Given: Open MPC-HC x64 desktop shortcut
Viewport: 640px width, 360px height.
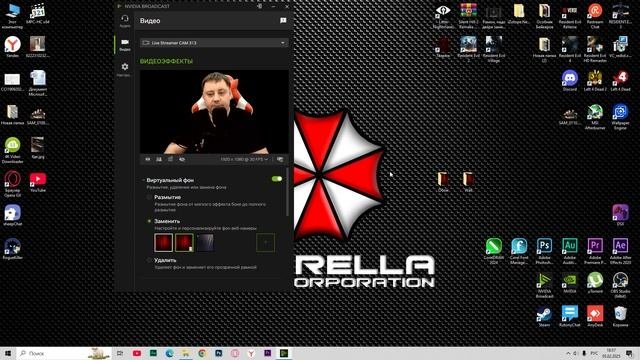Looking at the screenshot, I should [x=38, y=13].
